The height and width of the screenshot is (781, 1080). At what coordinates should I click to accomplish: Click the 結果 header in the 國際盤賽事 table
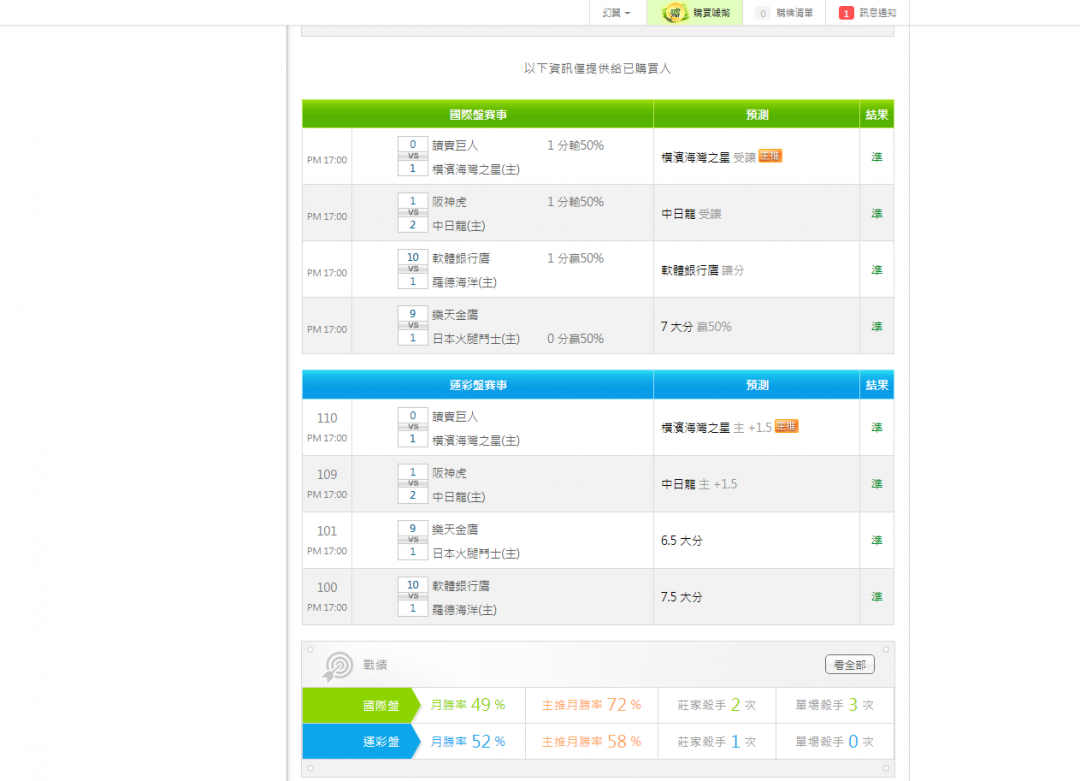pyautogui.click(x=877, y=114)
